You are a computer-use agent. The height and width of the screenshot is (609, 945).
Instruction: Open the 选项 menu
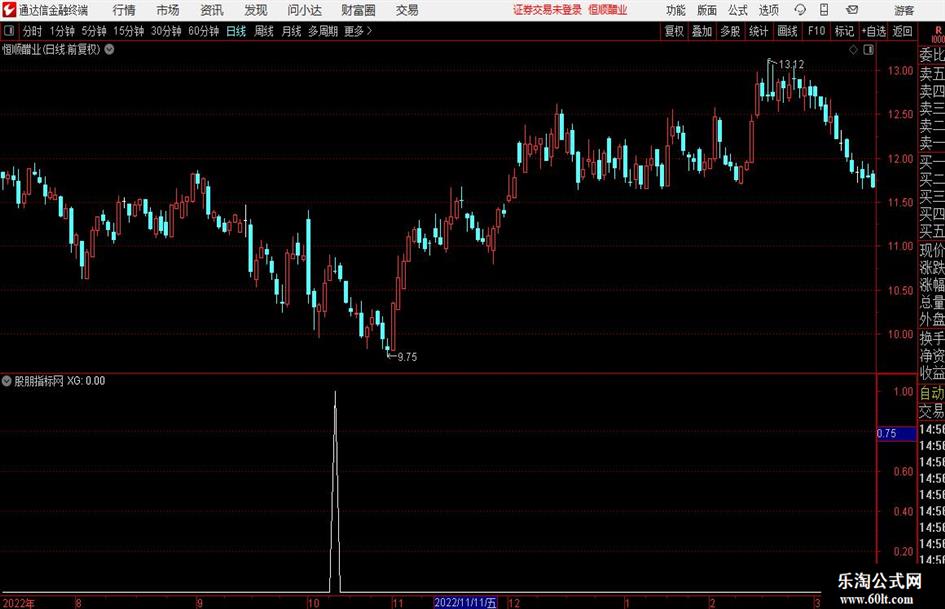(x=769, y=10)
